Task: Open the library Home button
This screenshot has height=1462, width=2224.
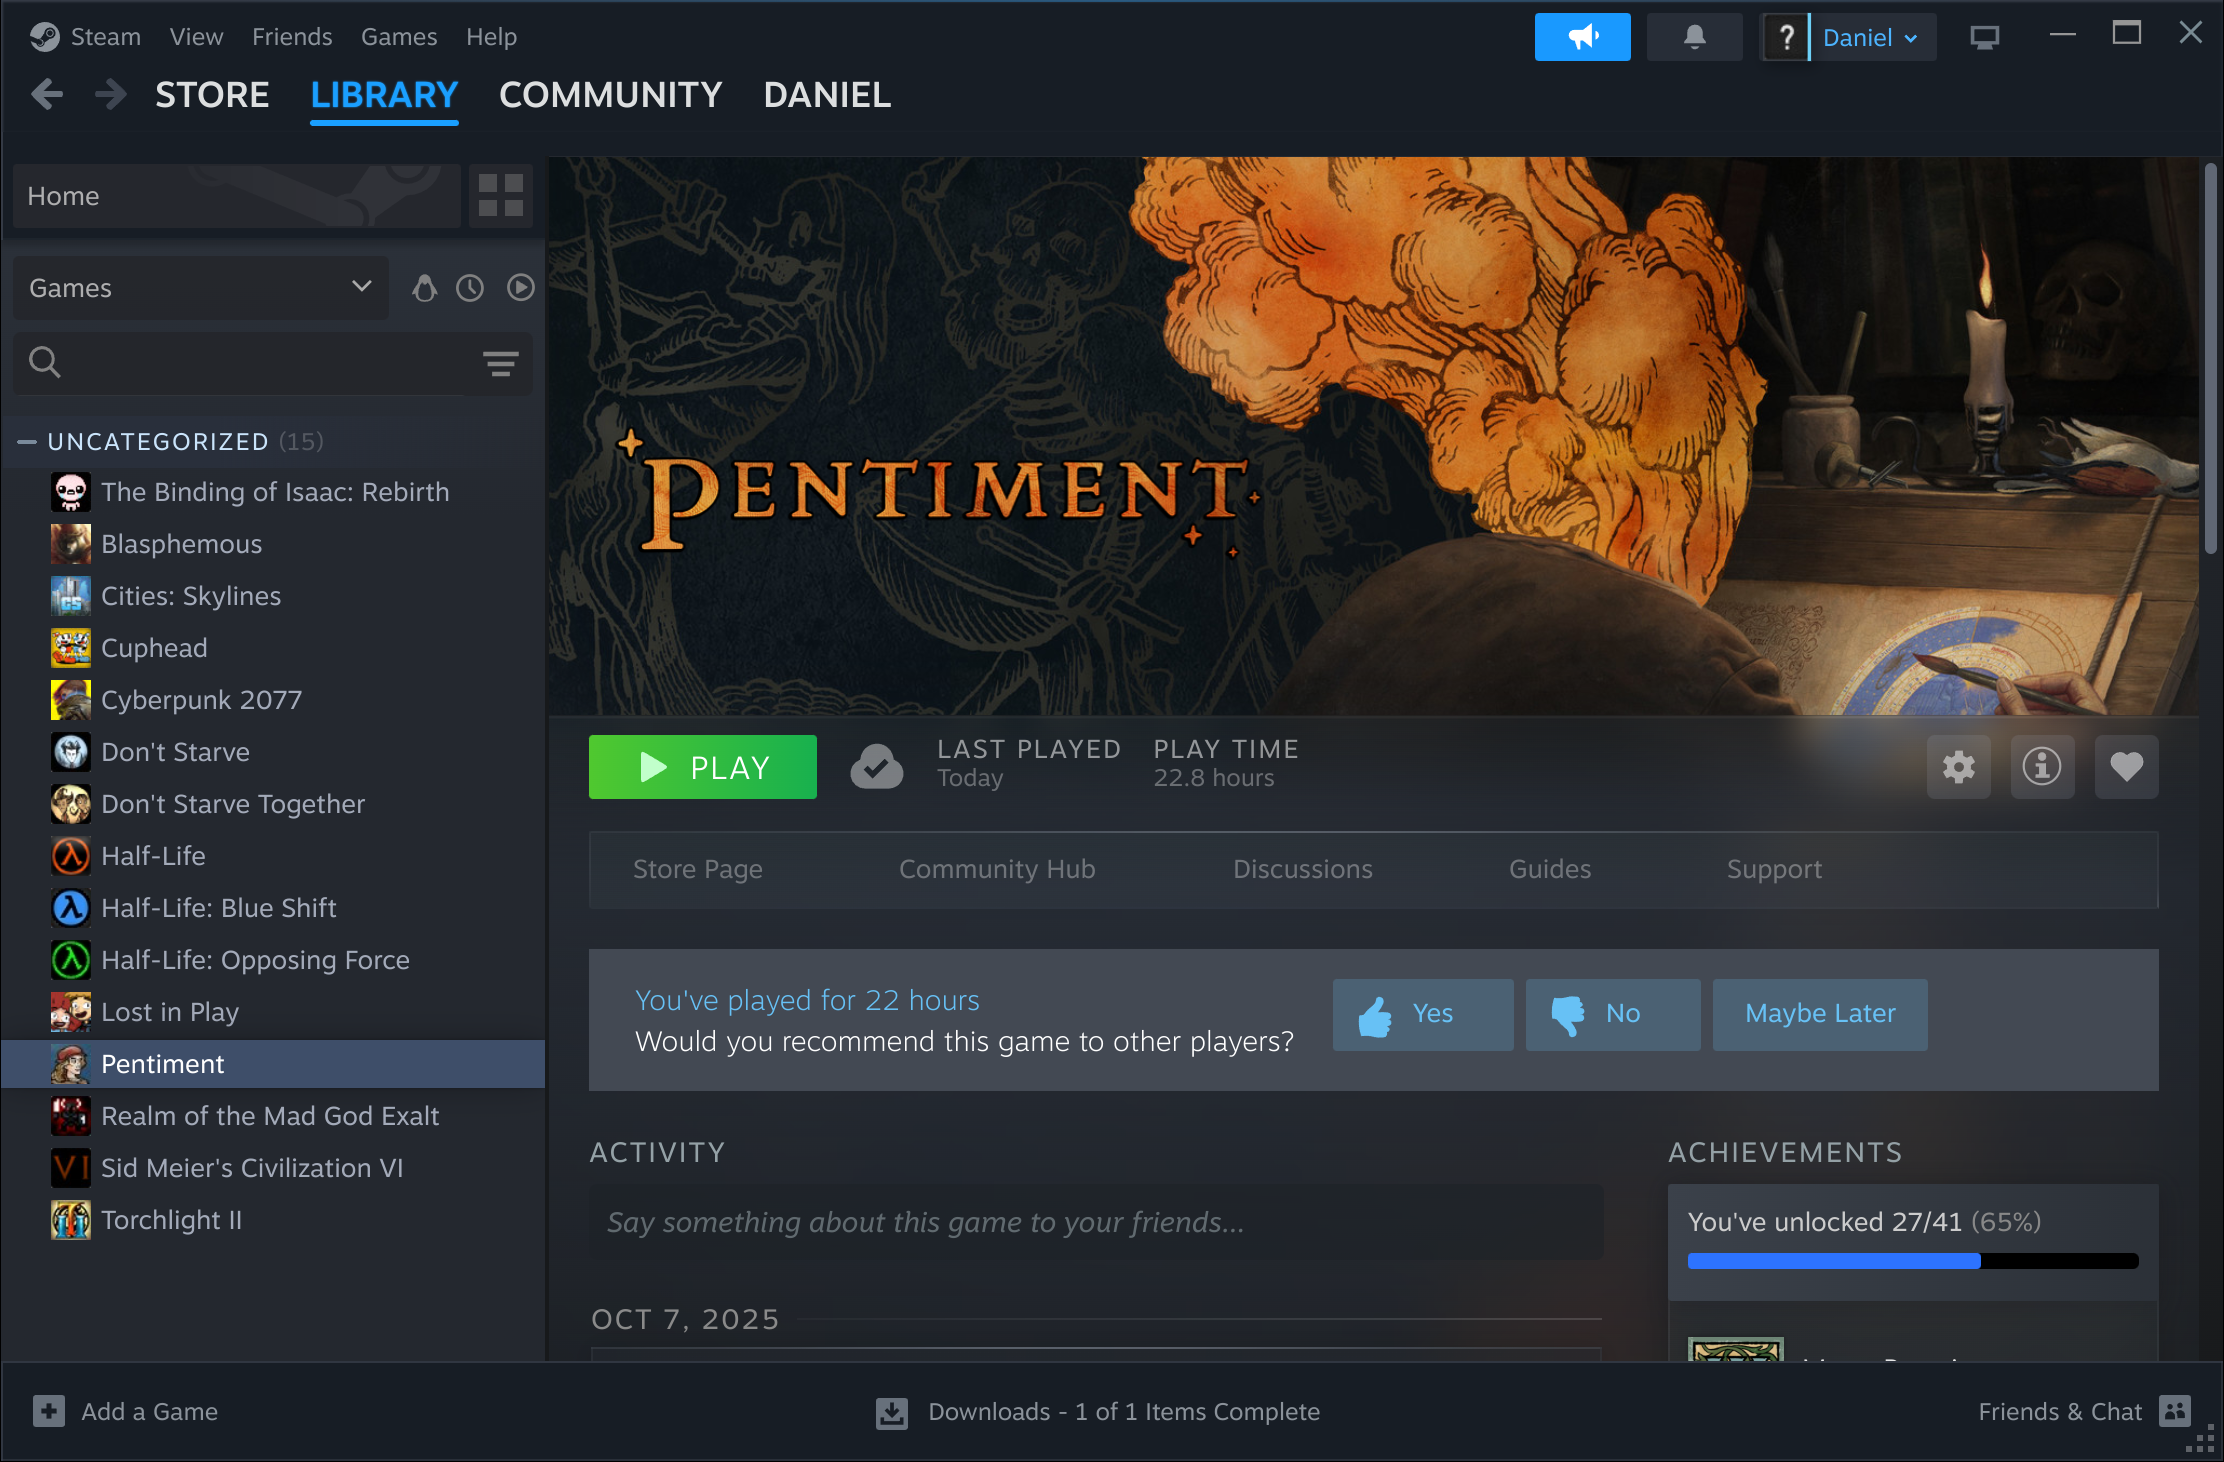Action: 236,196
